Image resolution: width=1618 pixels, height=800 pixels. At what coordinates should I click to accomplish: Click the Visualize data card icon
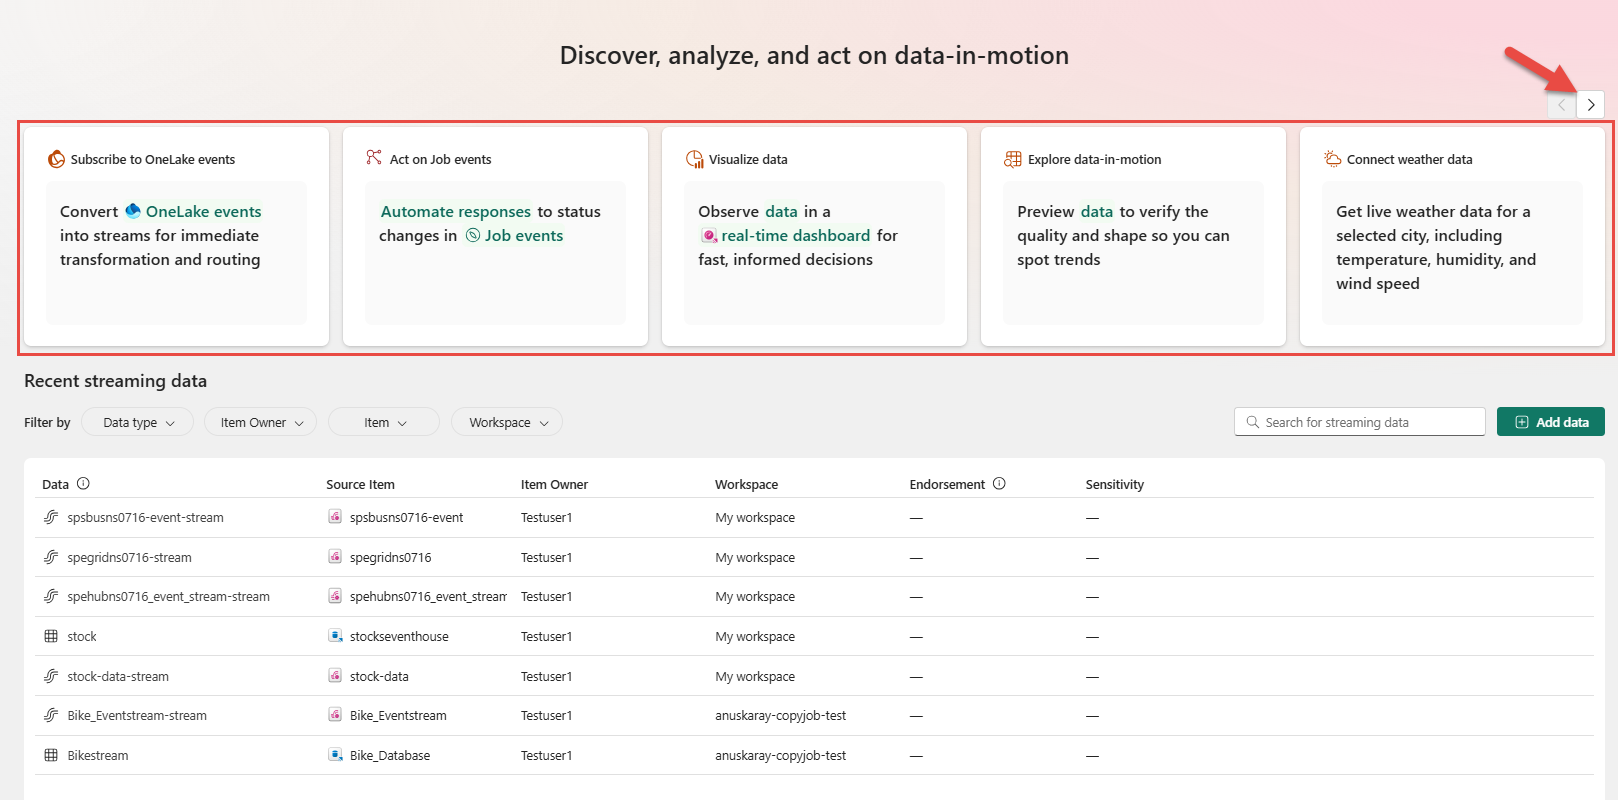(x=694, y=159)
